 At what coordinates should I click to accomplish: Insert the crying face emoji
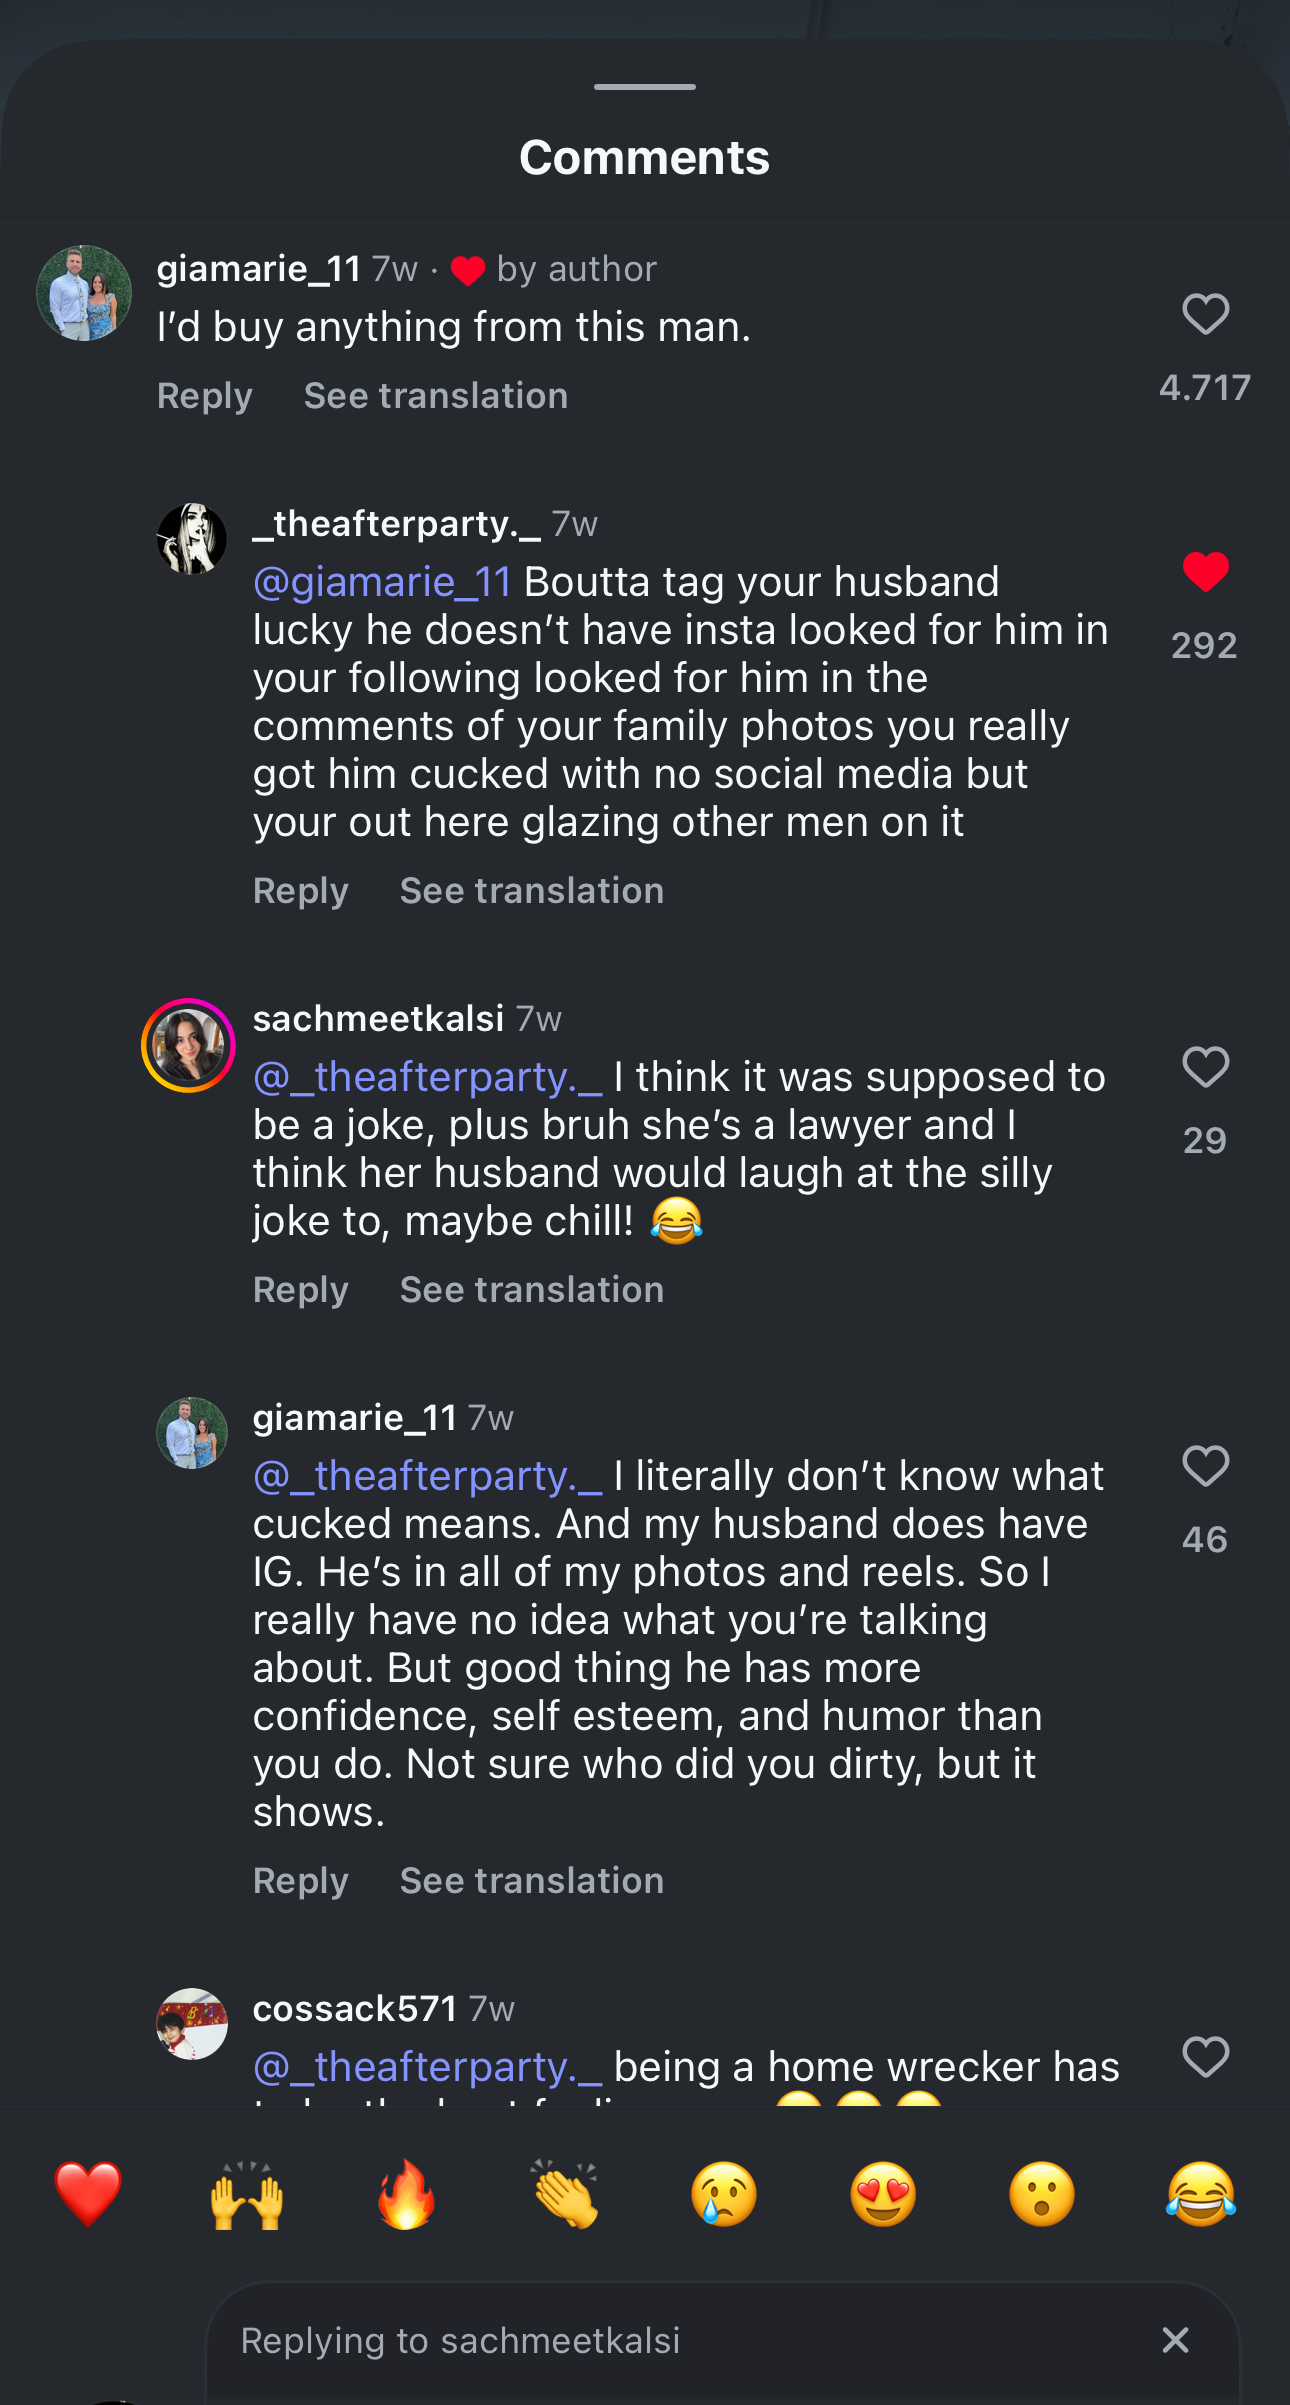pyautogui.click(x=724, y=2194)
